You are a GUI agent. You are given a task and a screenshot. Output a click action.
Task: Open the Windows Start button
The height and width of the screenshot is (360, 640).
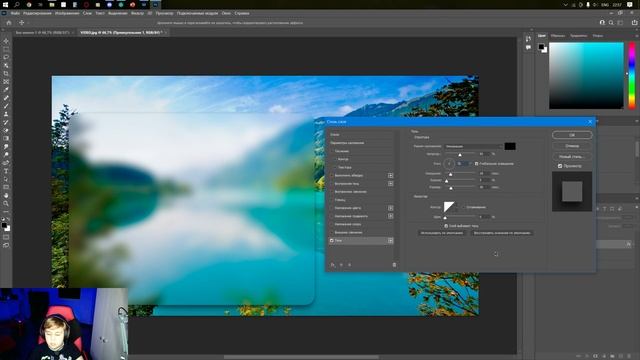point(5,4)
